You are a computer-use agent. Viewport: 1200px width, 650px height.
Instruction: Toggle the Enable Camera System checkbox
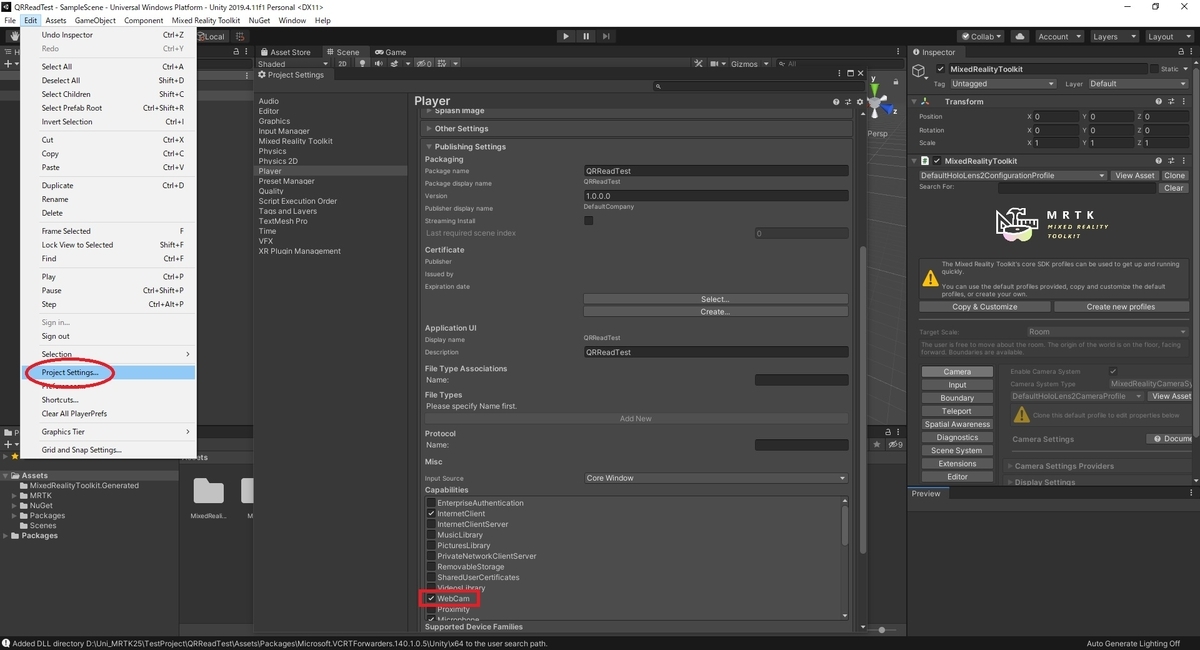click(1113, 371)
